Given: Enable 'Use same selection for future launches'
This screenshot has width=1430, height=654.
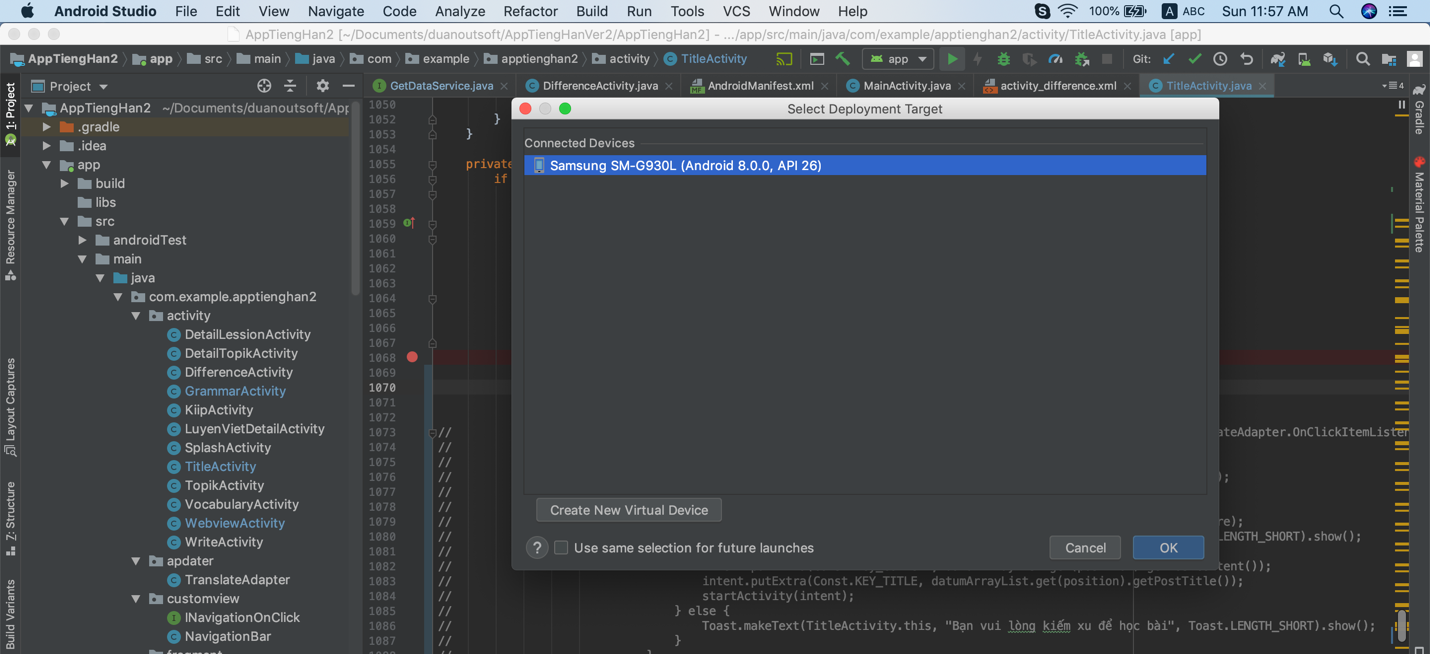Looking at the screenshot, I should point(561,548).
